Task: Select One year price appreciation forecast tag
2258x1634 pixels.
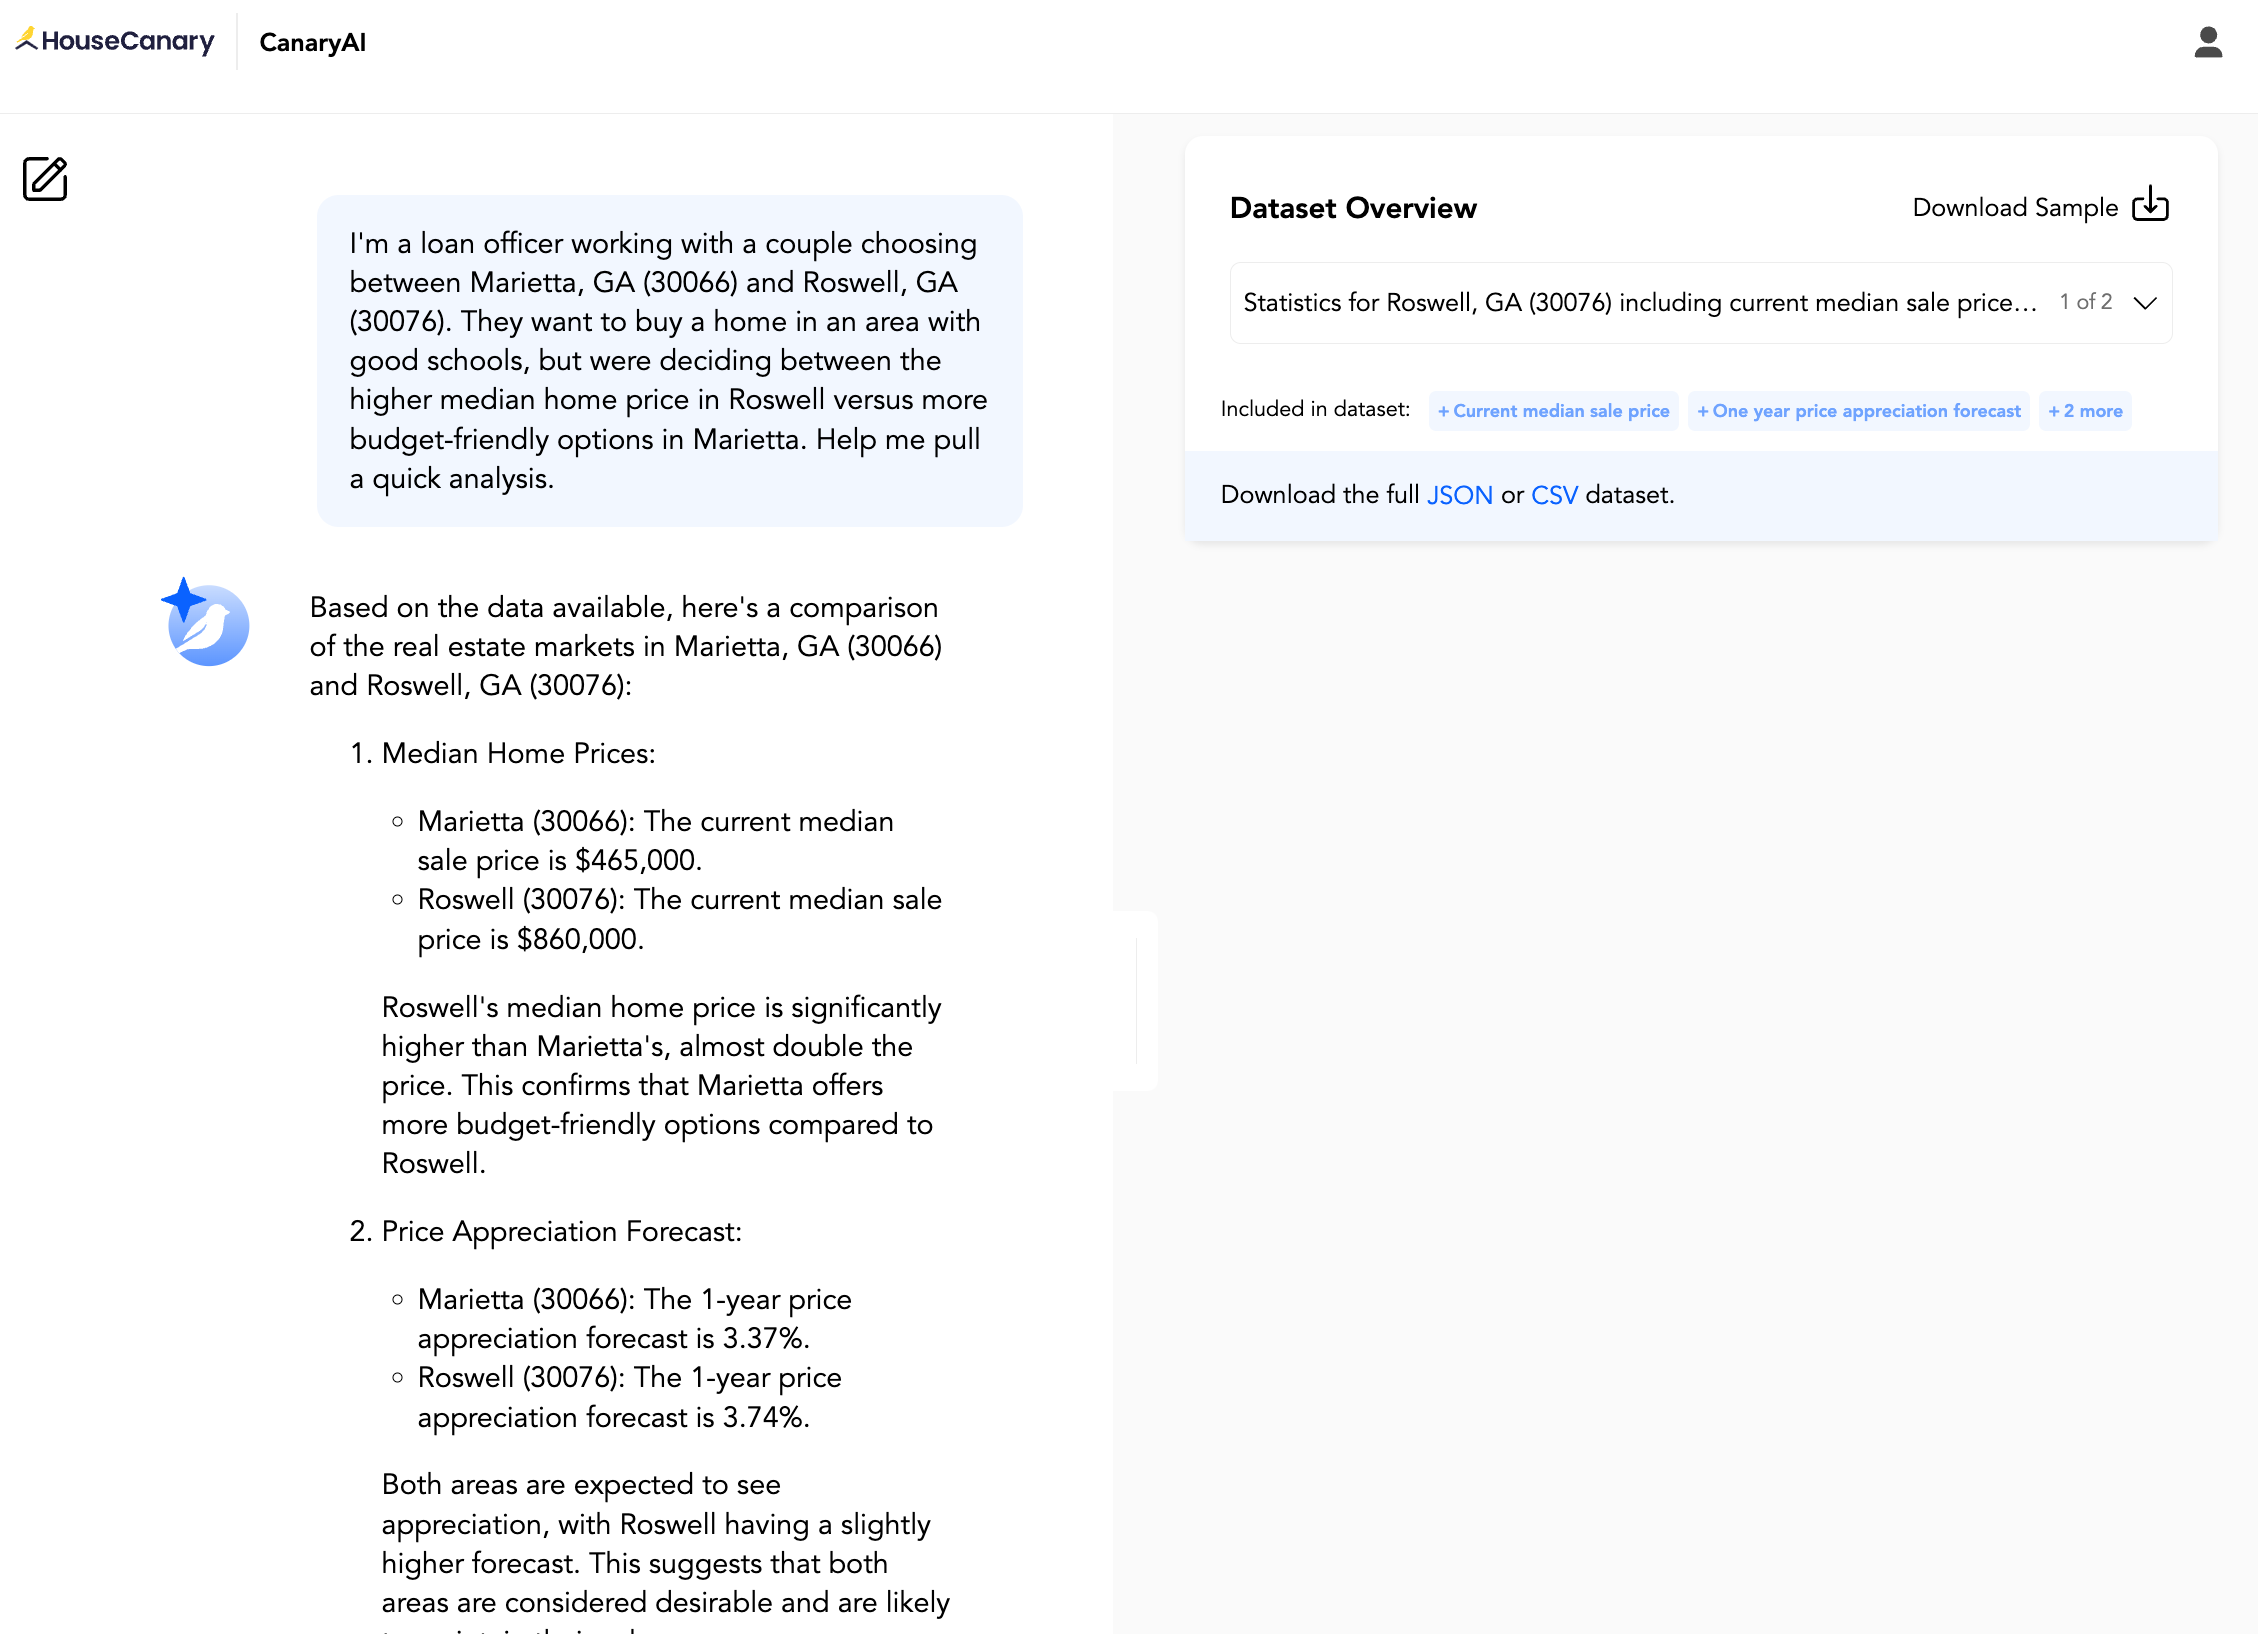Action: click(1858, 411)
